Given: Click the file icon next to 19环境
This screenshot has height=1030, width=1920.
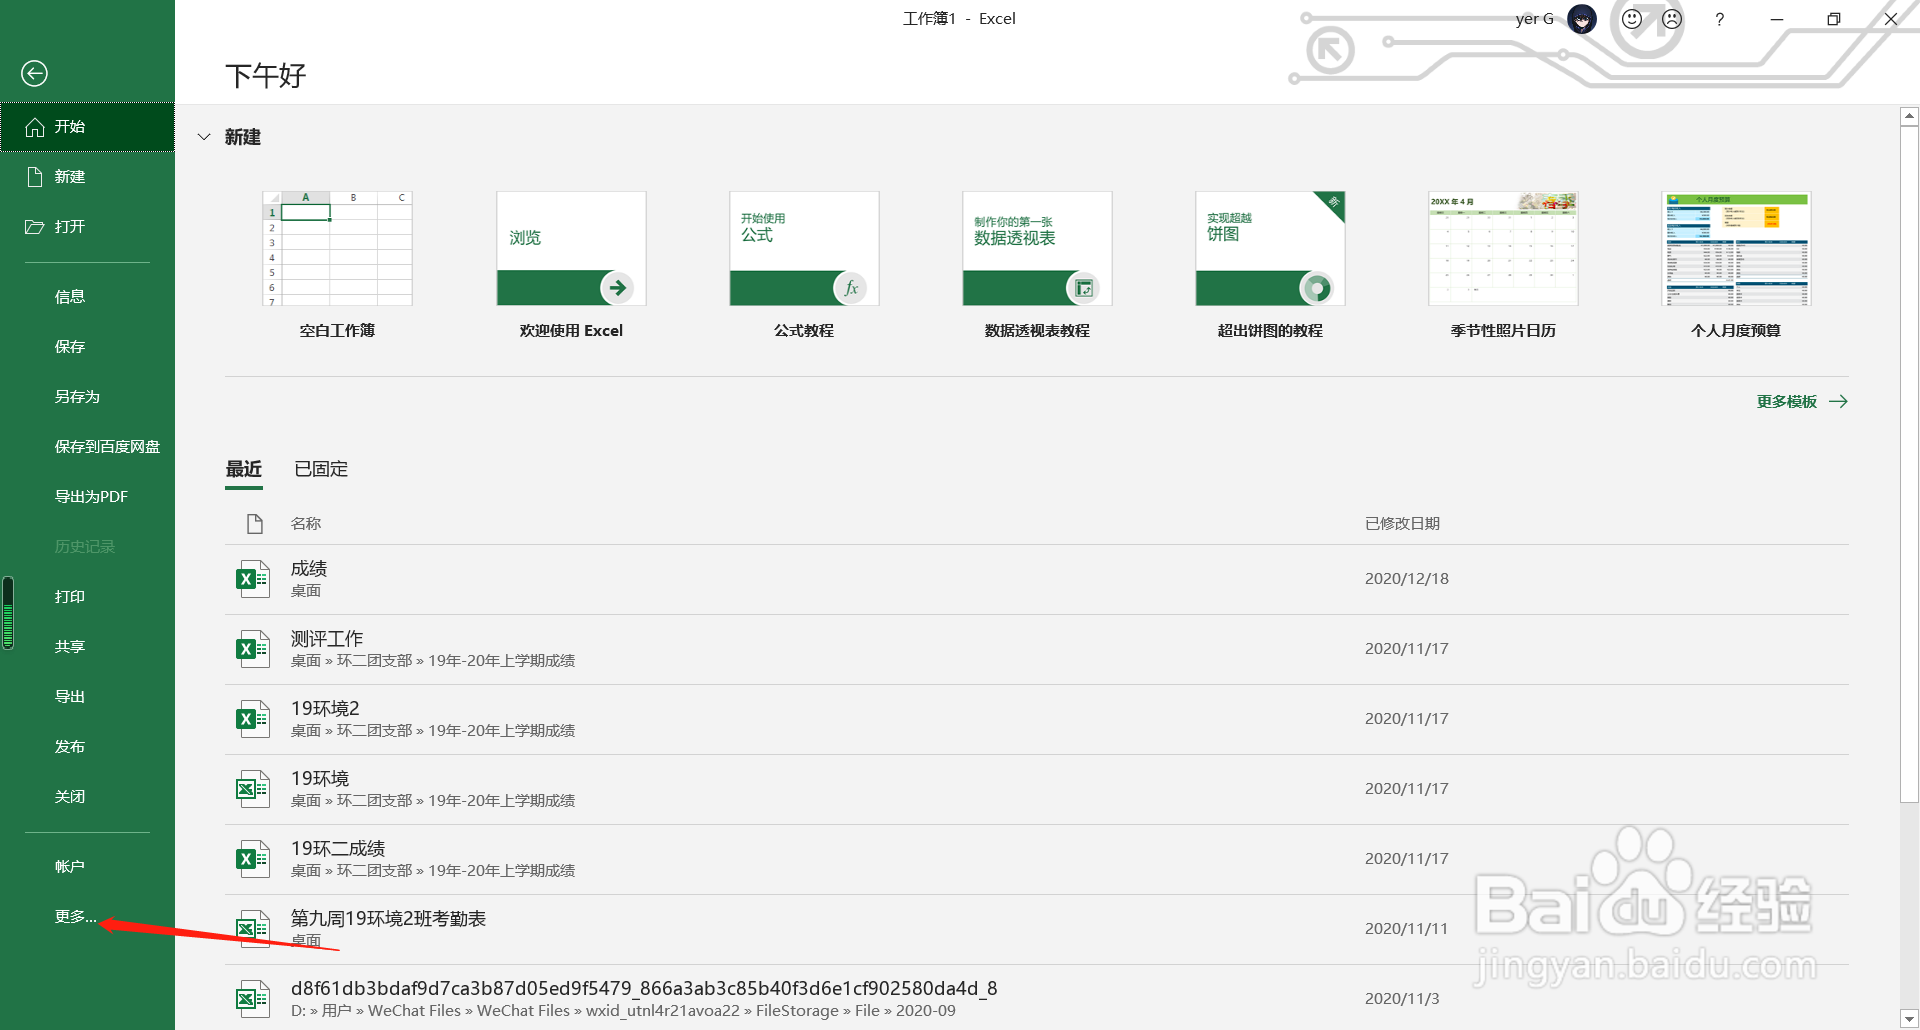Looking at the screenshot, I should tap(253, 788).
